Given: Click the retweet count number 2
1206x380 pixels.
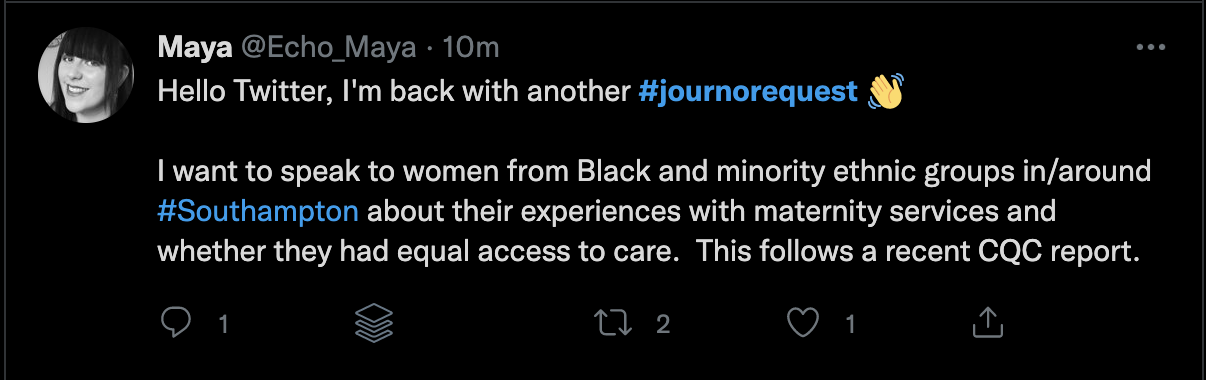Looking at the screenshot, I should coord(661,323).
